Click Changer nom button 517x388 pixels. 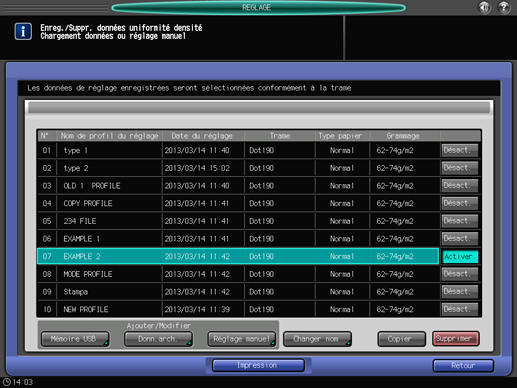[317, 339]
